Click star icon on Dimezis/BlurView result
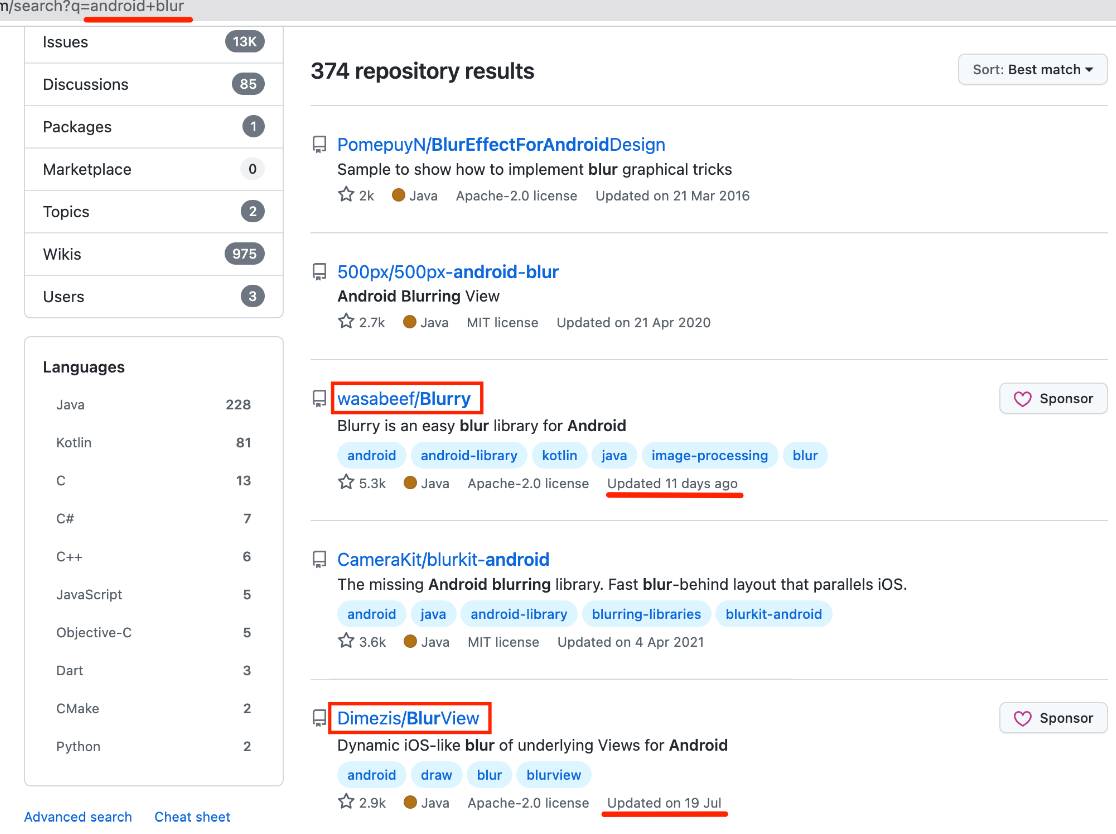The width and height of the screenshot is (1116, 834). [x=346, y=802]
